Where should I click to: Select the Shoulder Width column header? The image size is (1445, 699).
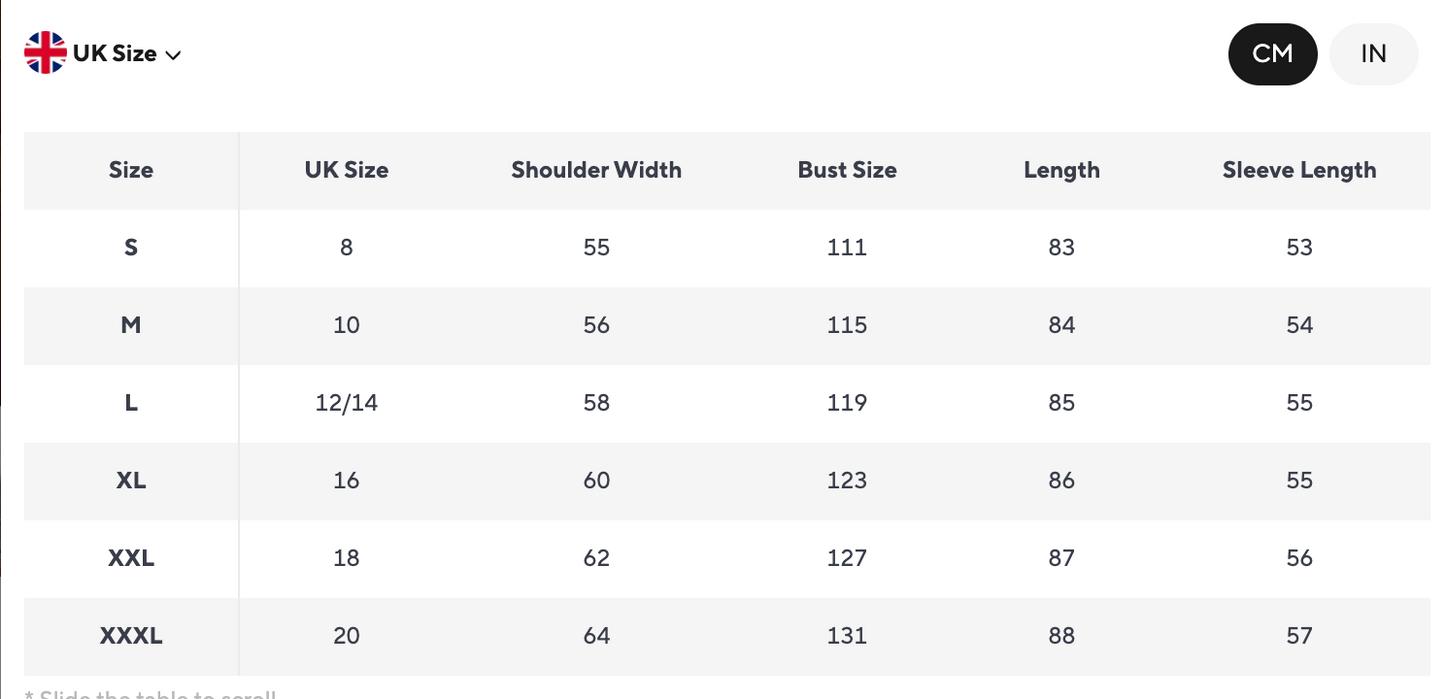tap(596, 170)
